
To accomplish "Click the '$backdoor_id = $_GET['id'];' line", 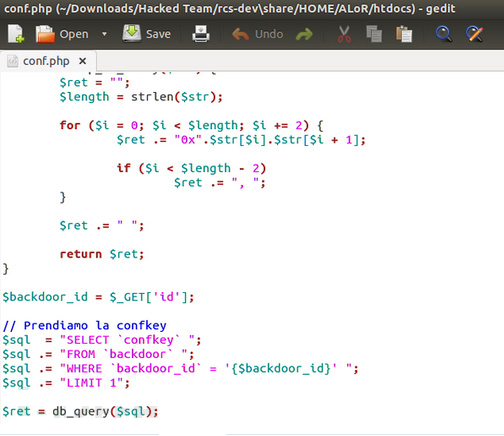I will tap(98, 297).
